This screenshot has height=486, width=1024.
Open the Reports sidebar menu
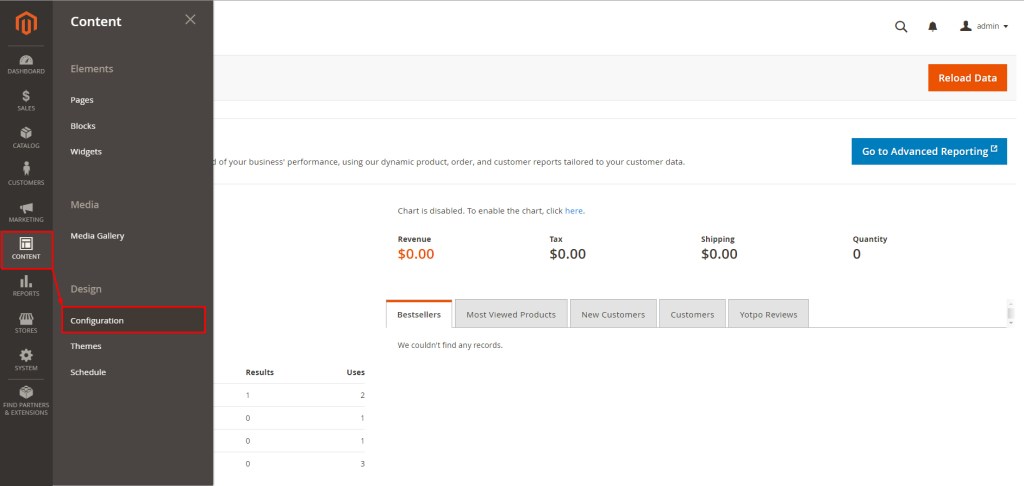point(26,286)
